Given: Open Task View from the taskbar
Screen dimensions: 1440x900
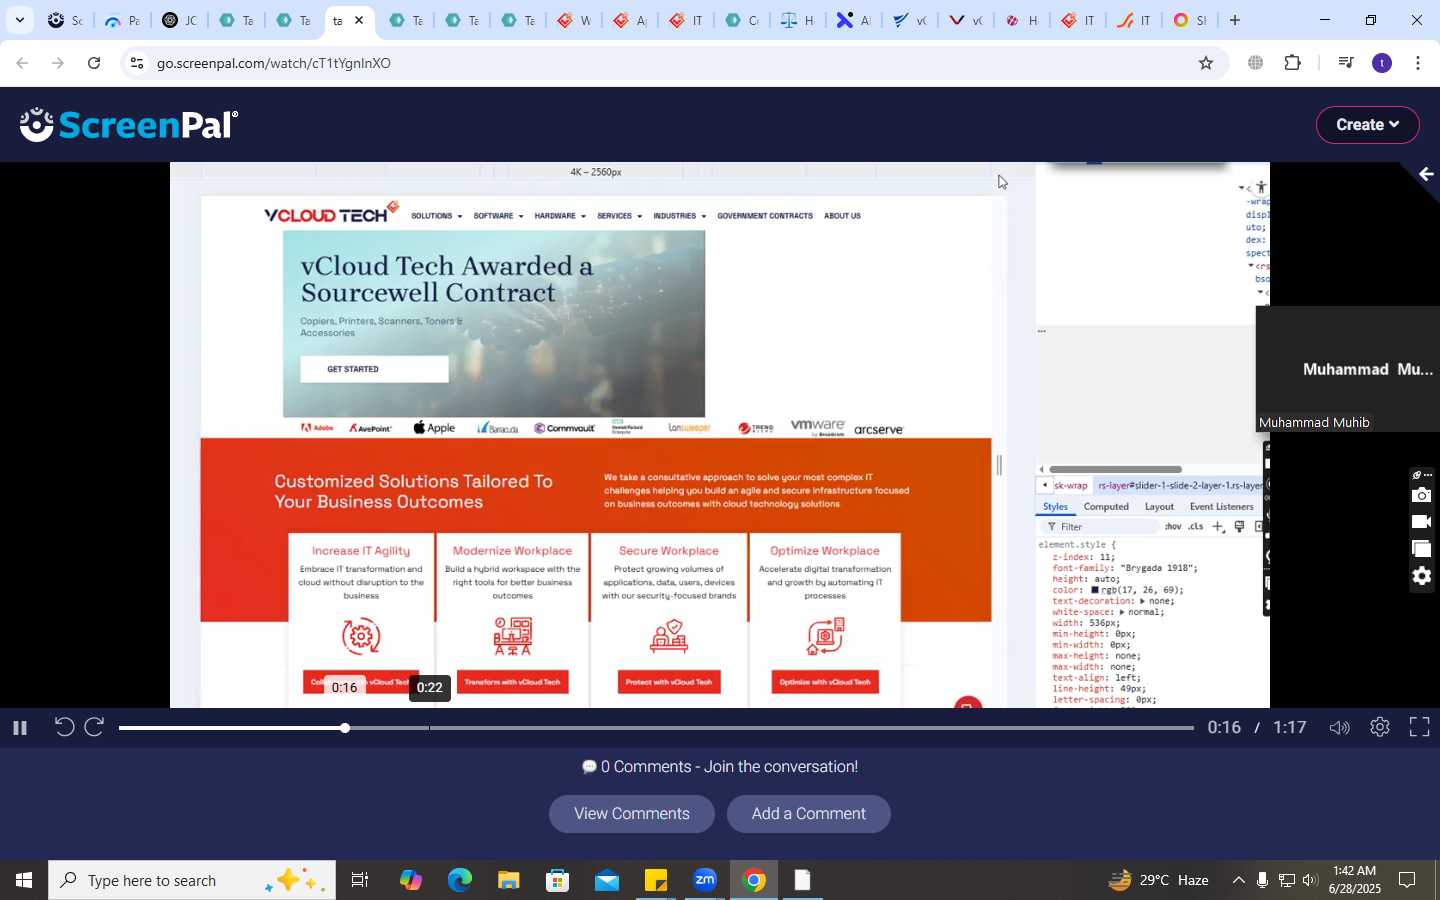Looking at the screenshot, I should click(x=360, y=881).
